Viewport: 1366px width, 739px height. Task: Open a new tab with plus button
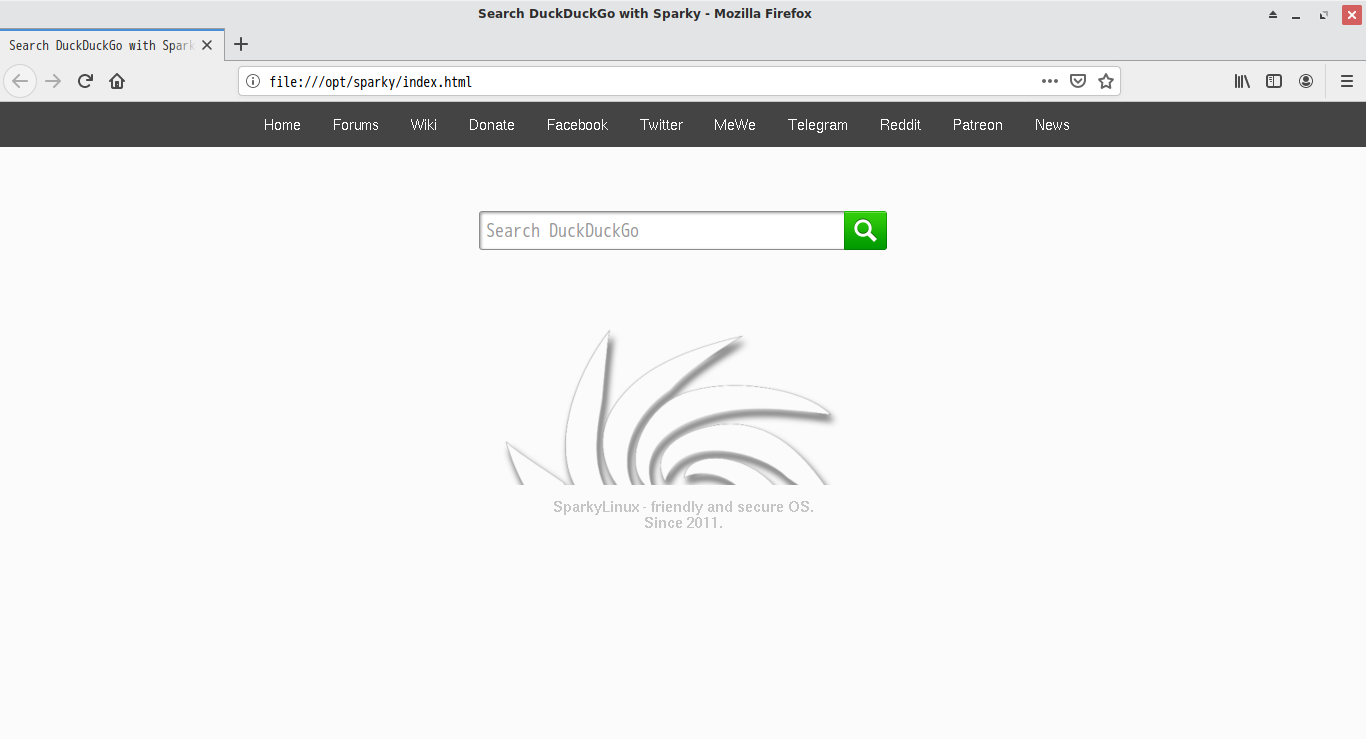tap(241, 44)
